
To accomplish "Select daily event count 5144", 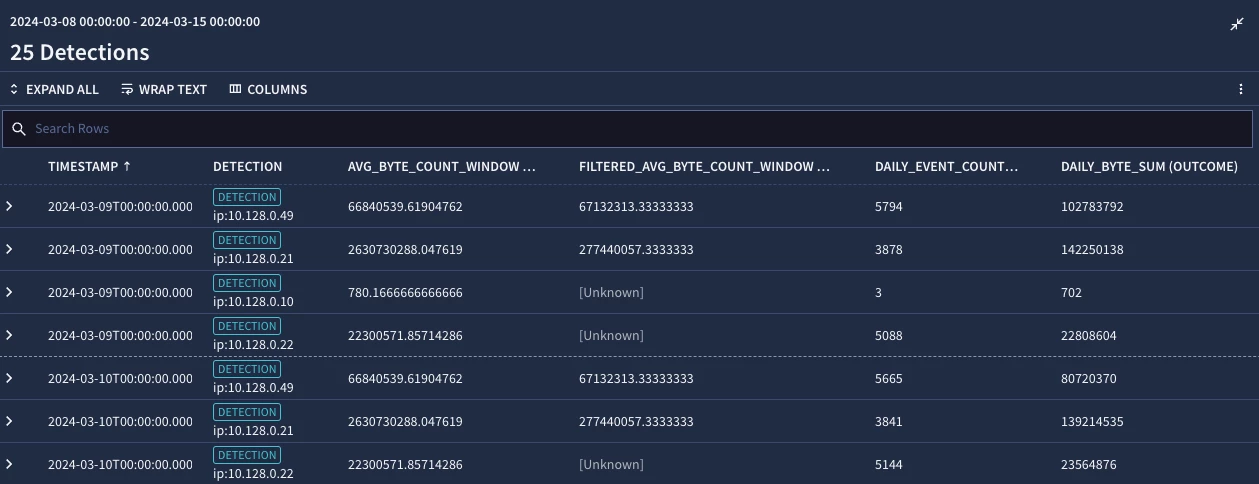I will (x=889, y=465).
